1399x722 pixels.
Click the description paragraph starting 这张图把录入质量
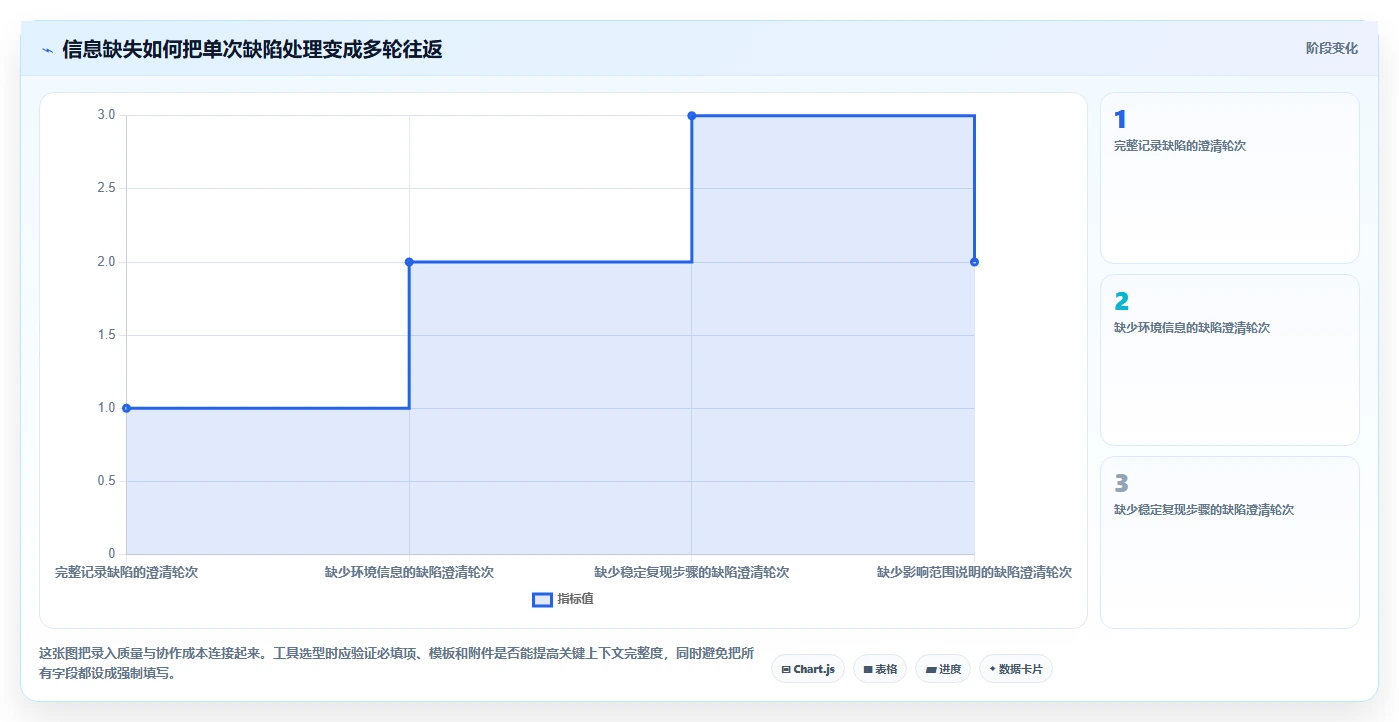pyautogui.click(x=396, y=663)
